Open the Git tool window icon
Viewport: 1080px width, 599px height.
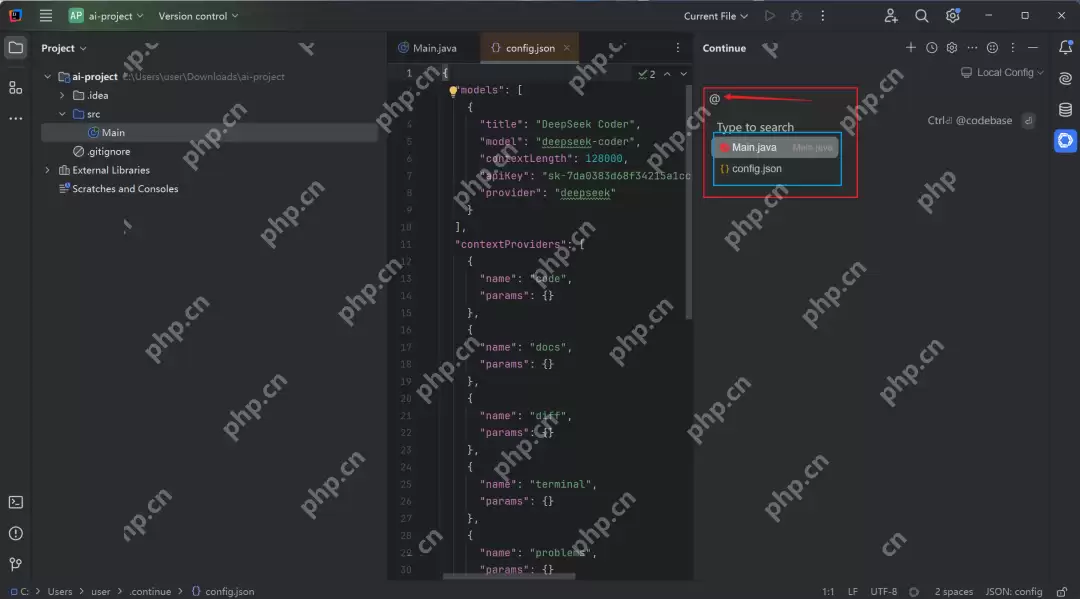pos(15,565)
